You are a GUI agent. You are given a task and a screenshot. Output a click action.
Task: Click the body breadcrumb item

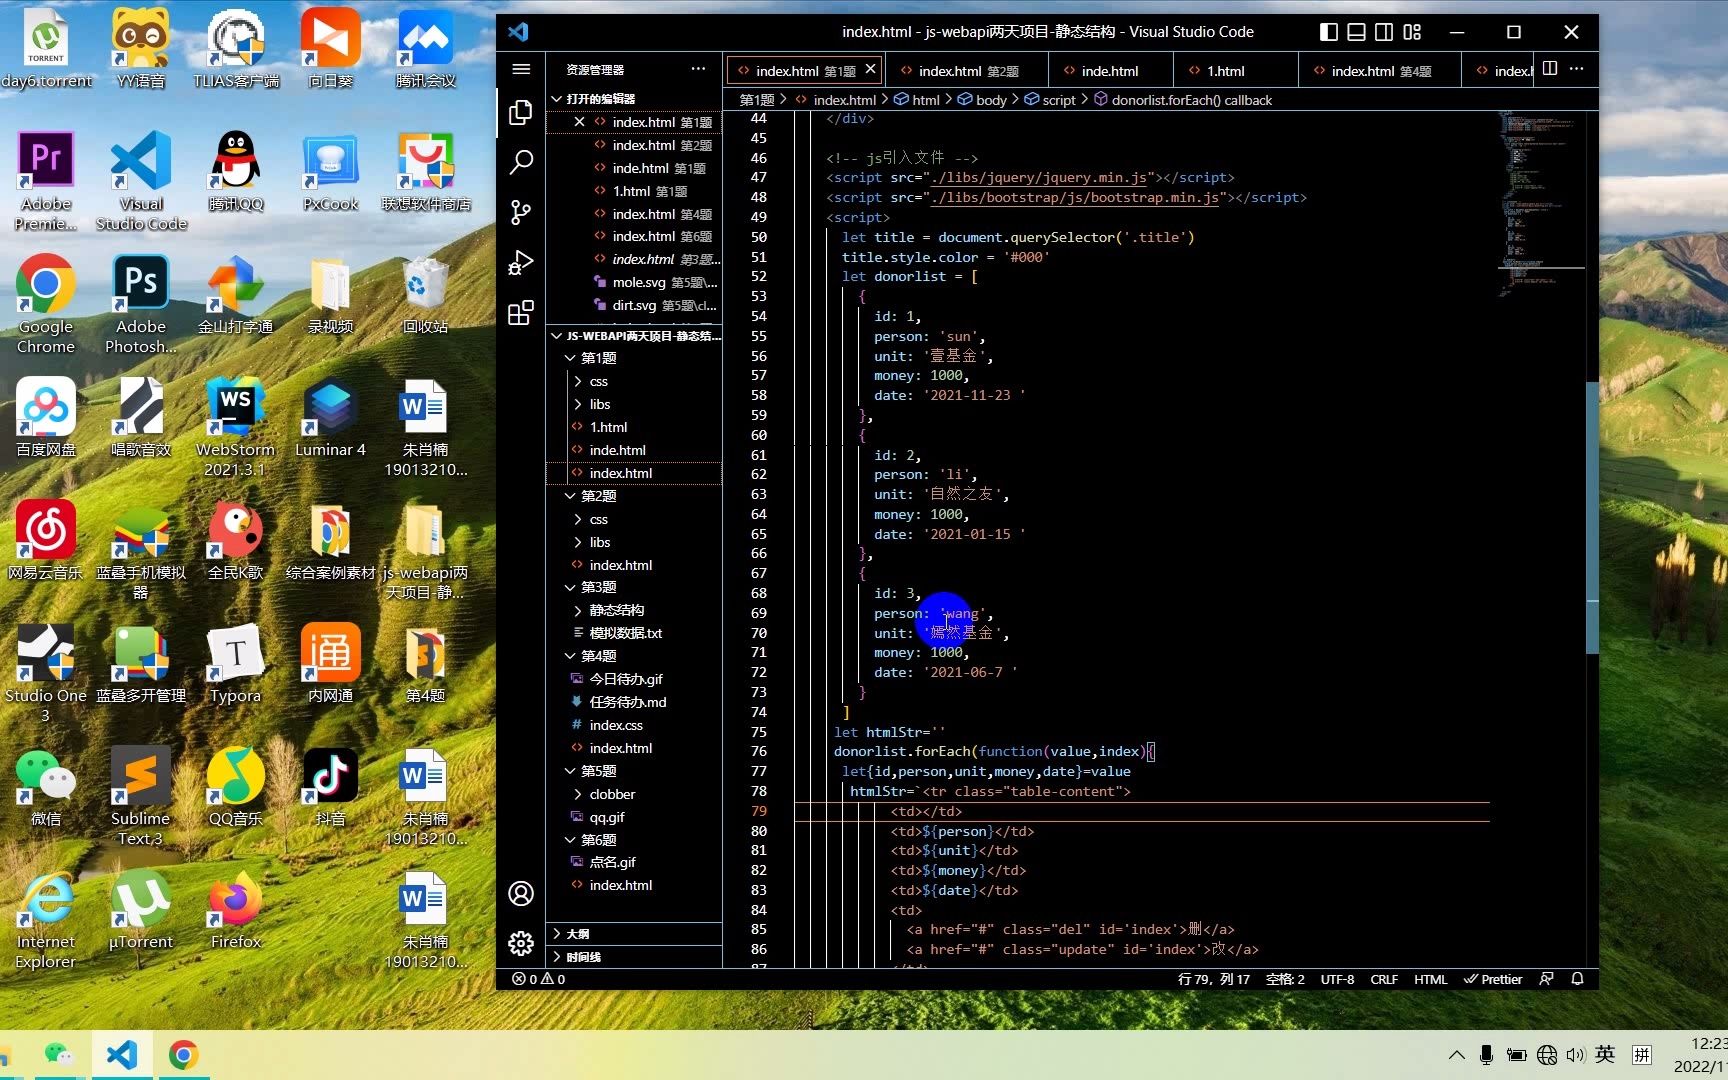tap(982, 100)
